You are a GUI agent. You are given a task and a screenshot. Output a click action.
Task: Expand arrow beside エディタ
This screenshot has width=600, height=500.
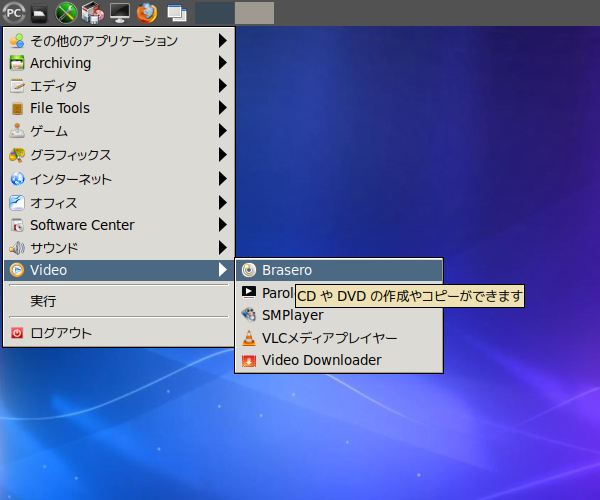223,86
